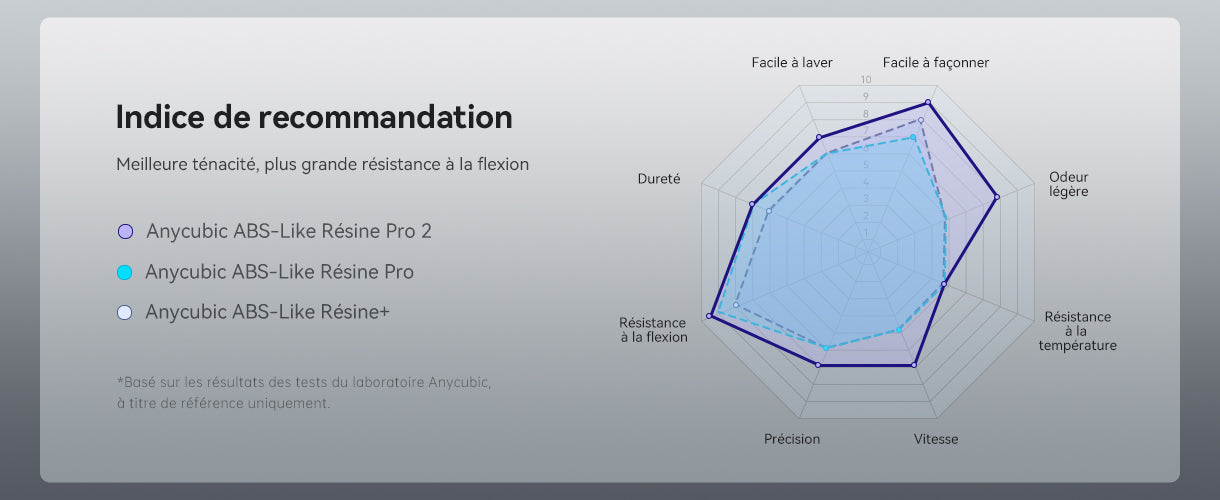Select the "Anycubic ABS-Like Résine Pro 2" legend label
Screen dimensions: 1220x500
tap(288, 232)
